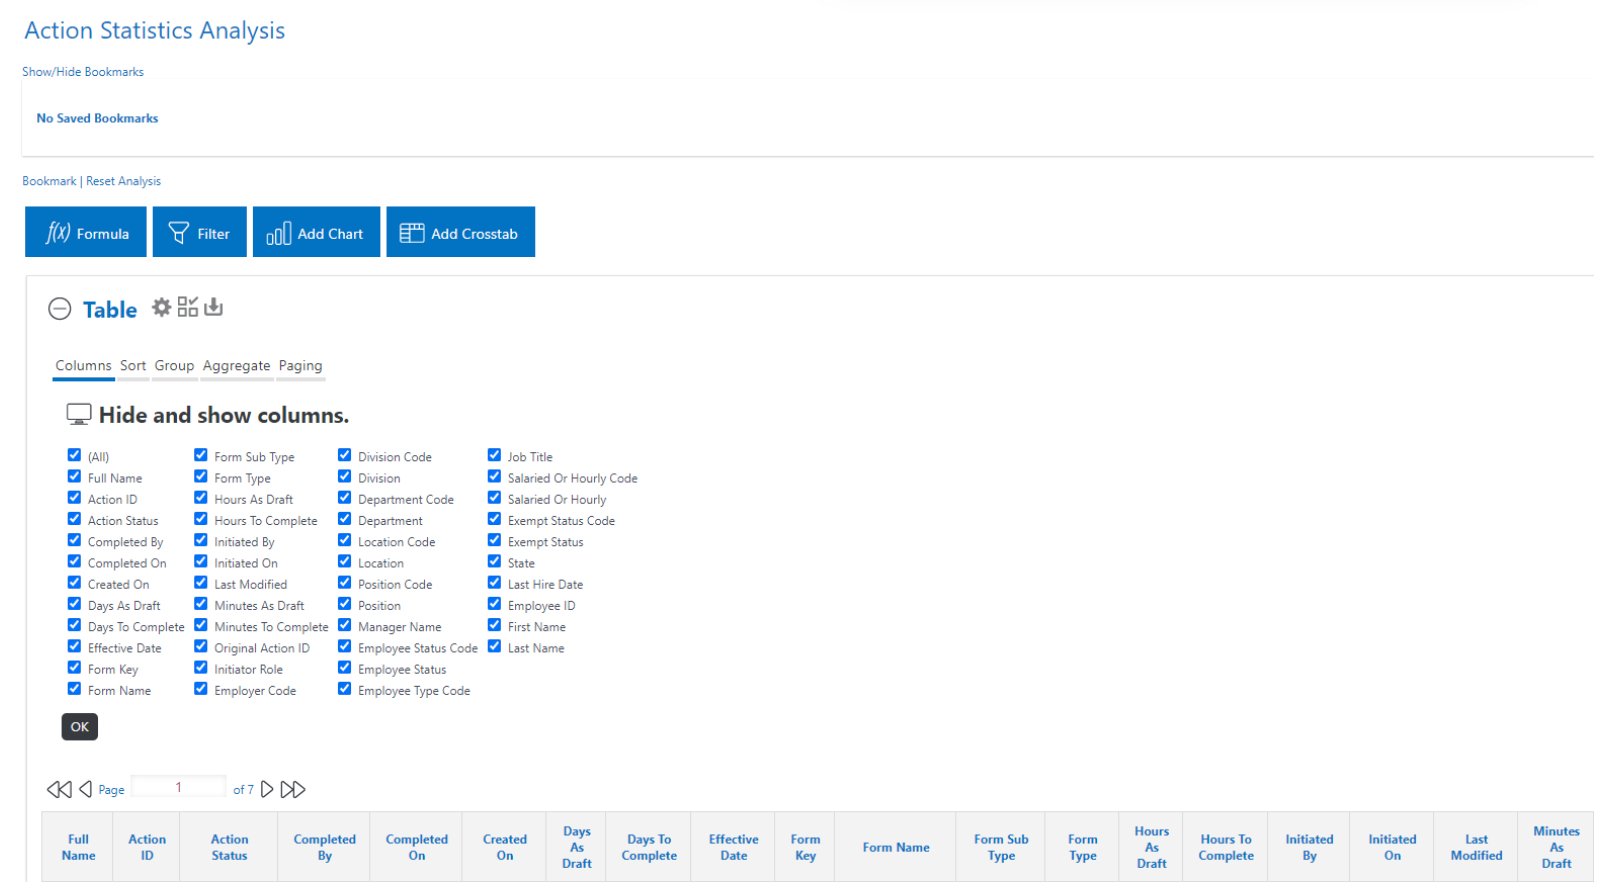Jump to the last page of results

pos(293,789)
